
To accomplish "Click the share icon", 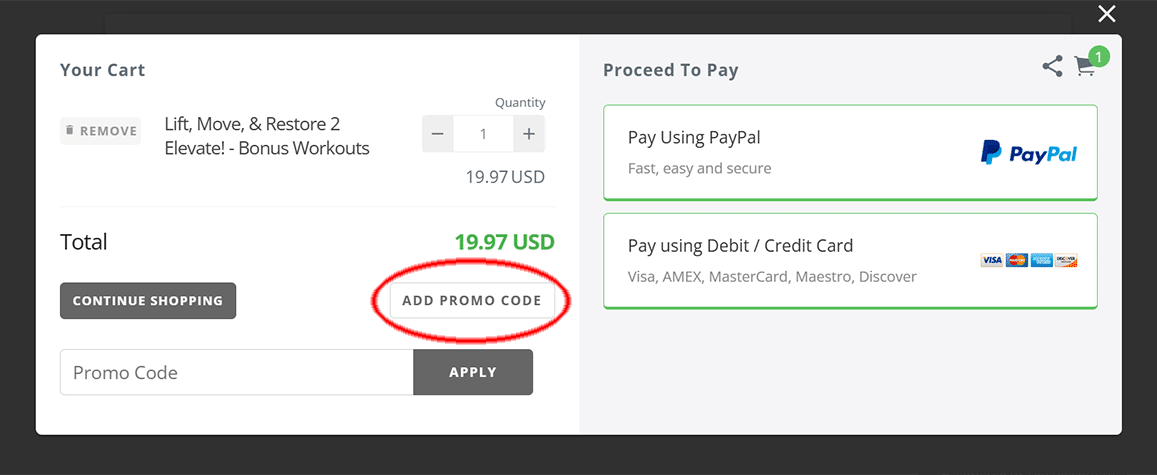I will (x=1052, y=66).
